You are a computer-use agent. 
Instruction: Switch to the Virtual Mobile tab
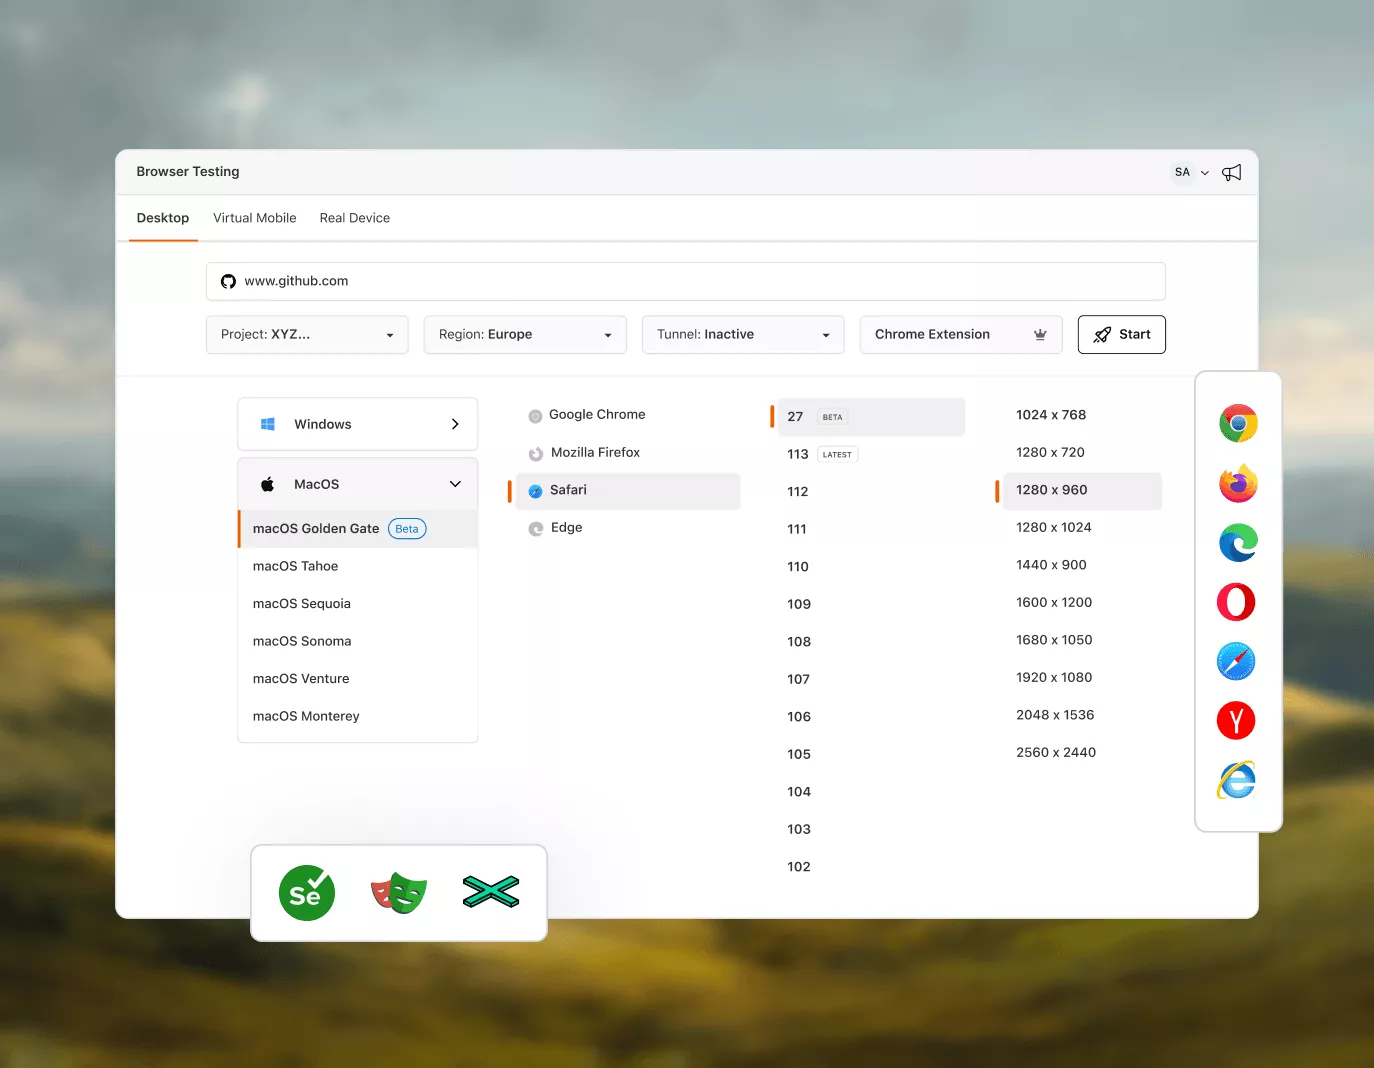pos(255,218)
